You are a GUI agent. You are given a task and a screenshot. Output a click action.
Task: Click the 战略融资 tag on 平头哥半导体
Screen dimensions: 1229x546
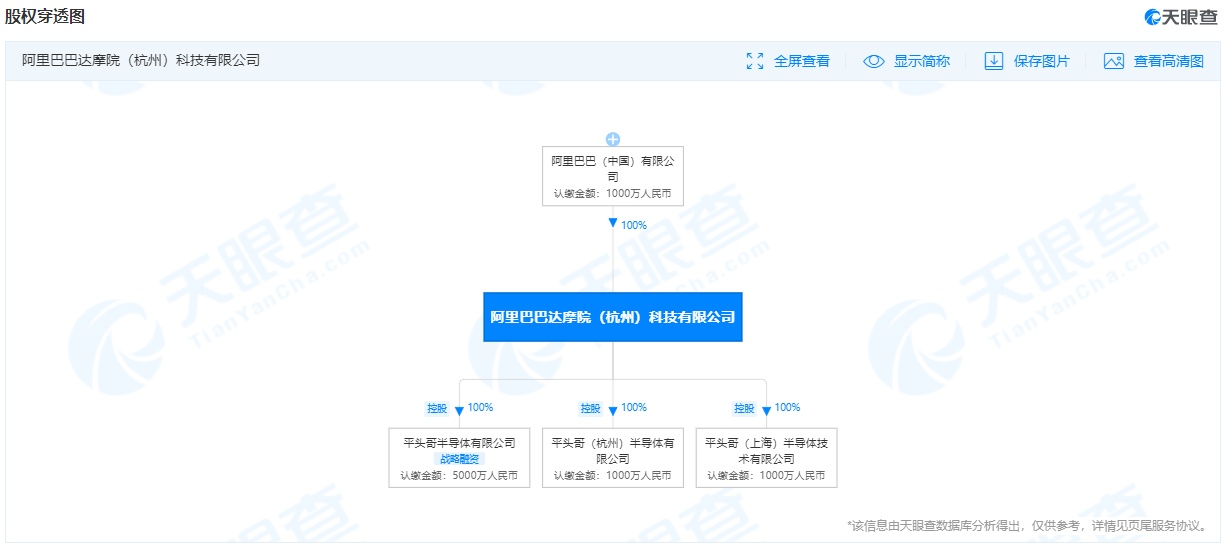coord(459,459)
